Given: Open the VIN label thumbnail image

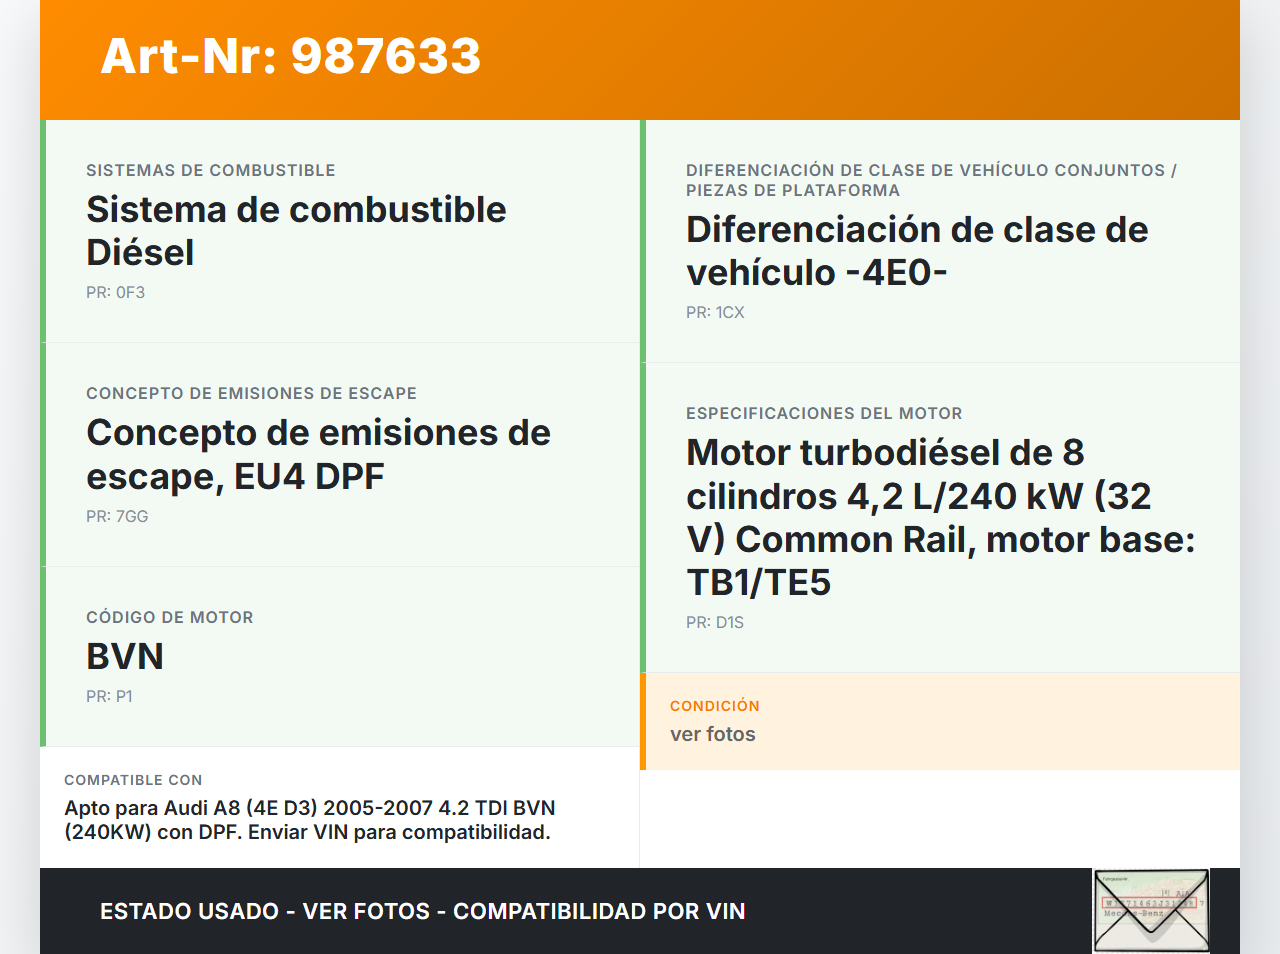Looking at the screenshot, I should click(1151, 911).
